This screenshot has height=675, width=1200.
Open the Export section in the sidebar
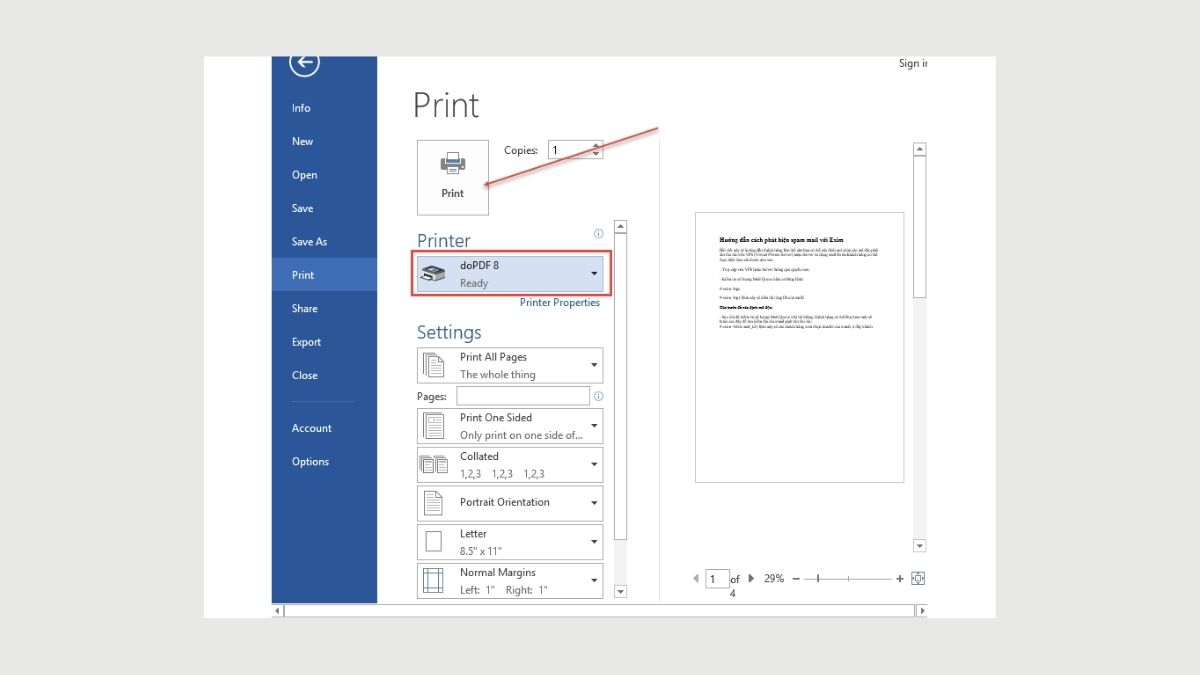point(305,341)
